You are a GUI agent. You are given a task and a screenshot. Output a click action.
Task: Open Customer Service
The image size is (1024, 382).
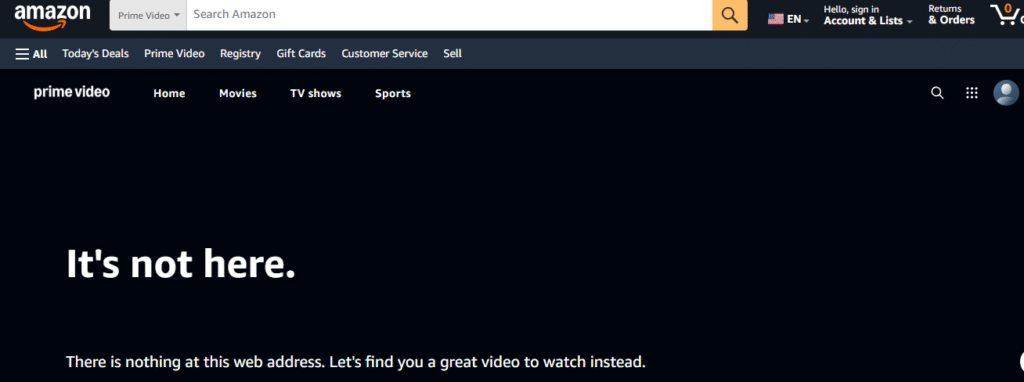[x=385, y=54]
